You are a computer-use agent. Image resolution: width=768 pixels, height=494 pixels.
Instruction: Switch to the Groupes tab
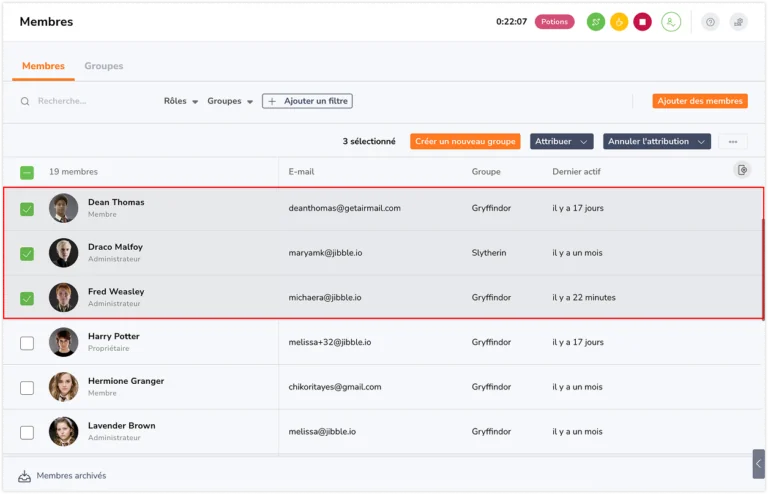point(104,66)
